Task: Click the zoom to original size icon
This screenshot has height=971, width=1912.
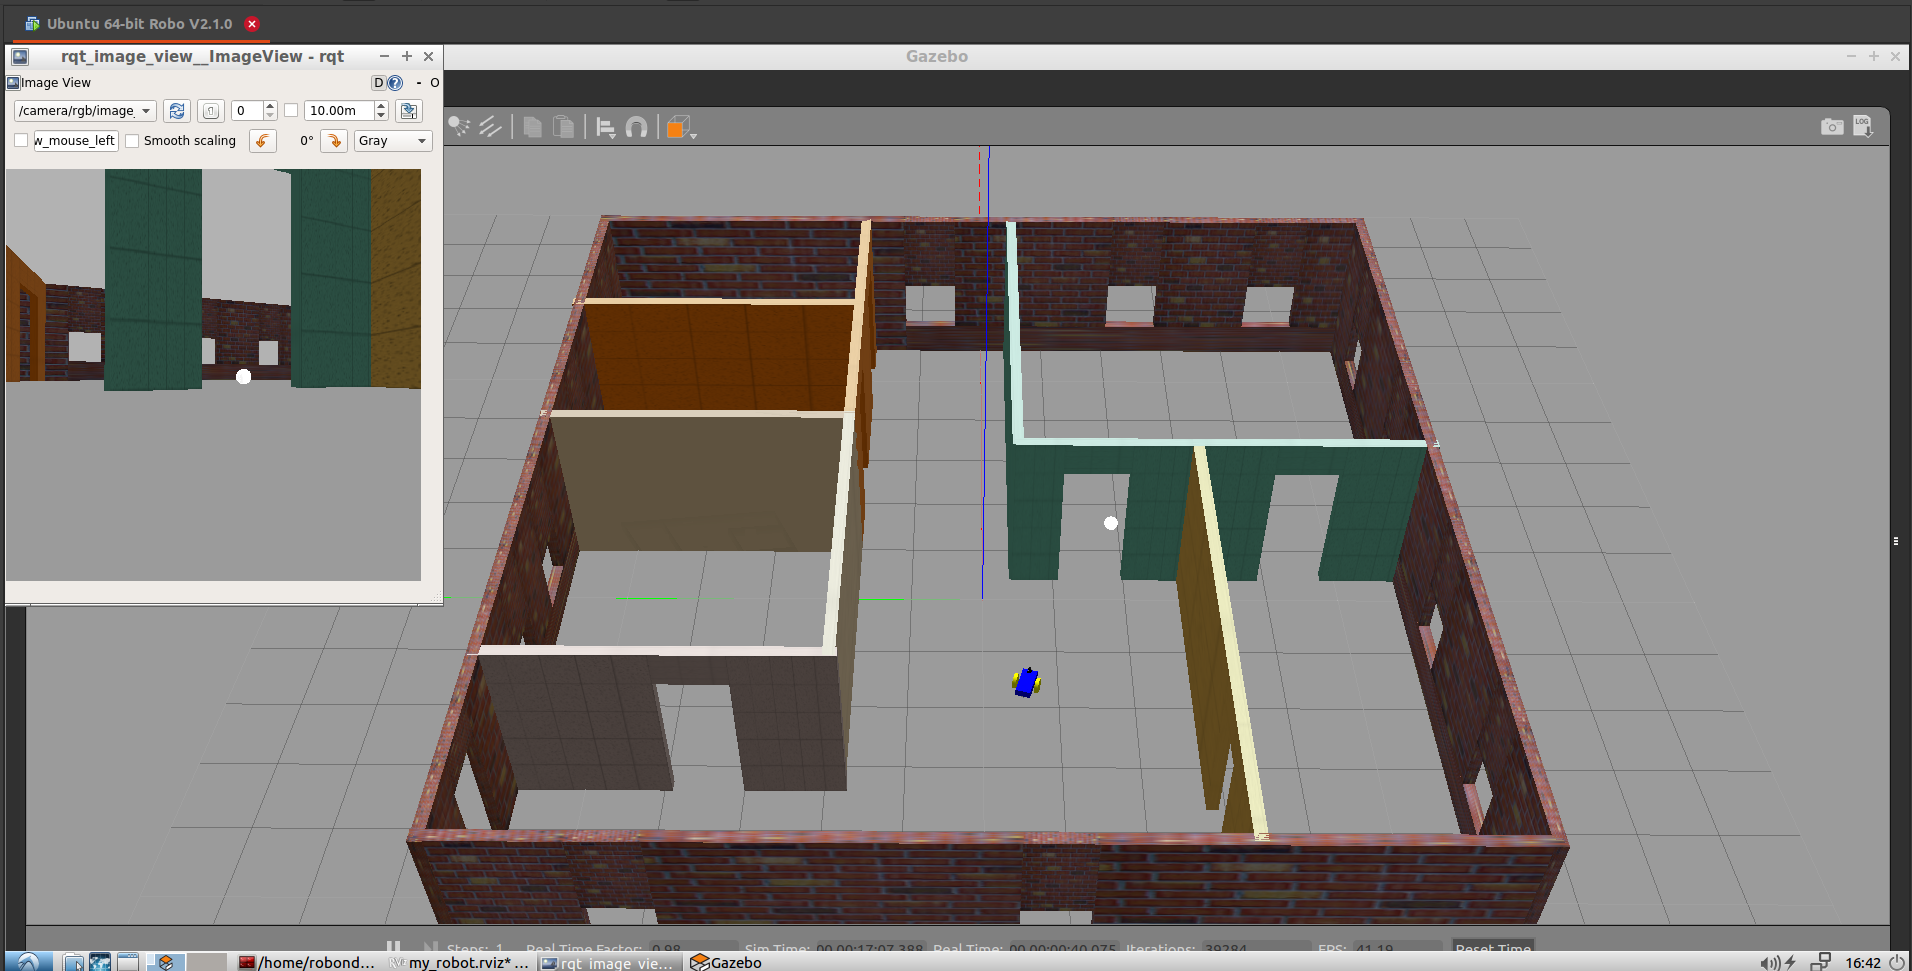Action: click(210, 111)
